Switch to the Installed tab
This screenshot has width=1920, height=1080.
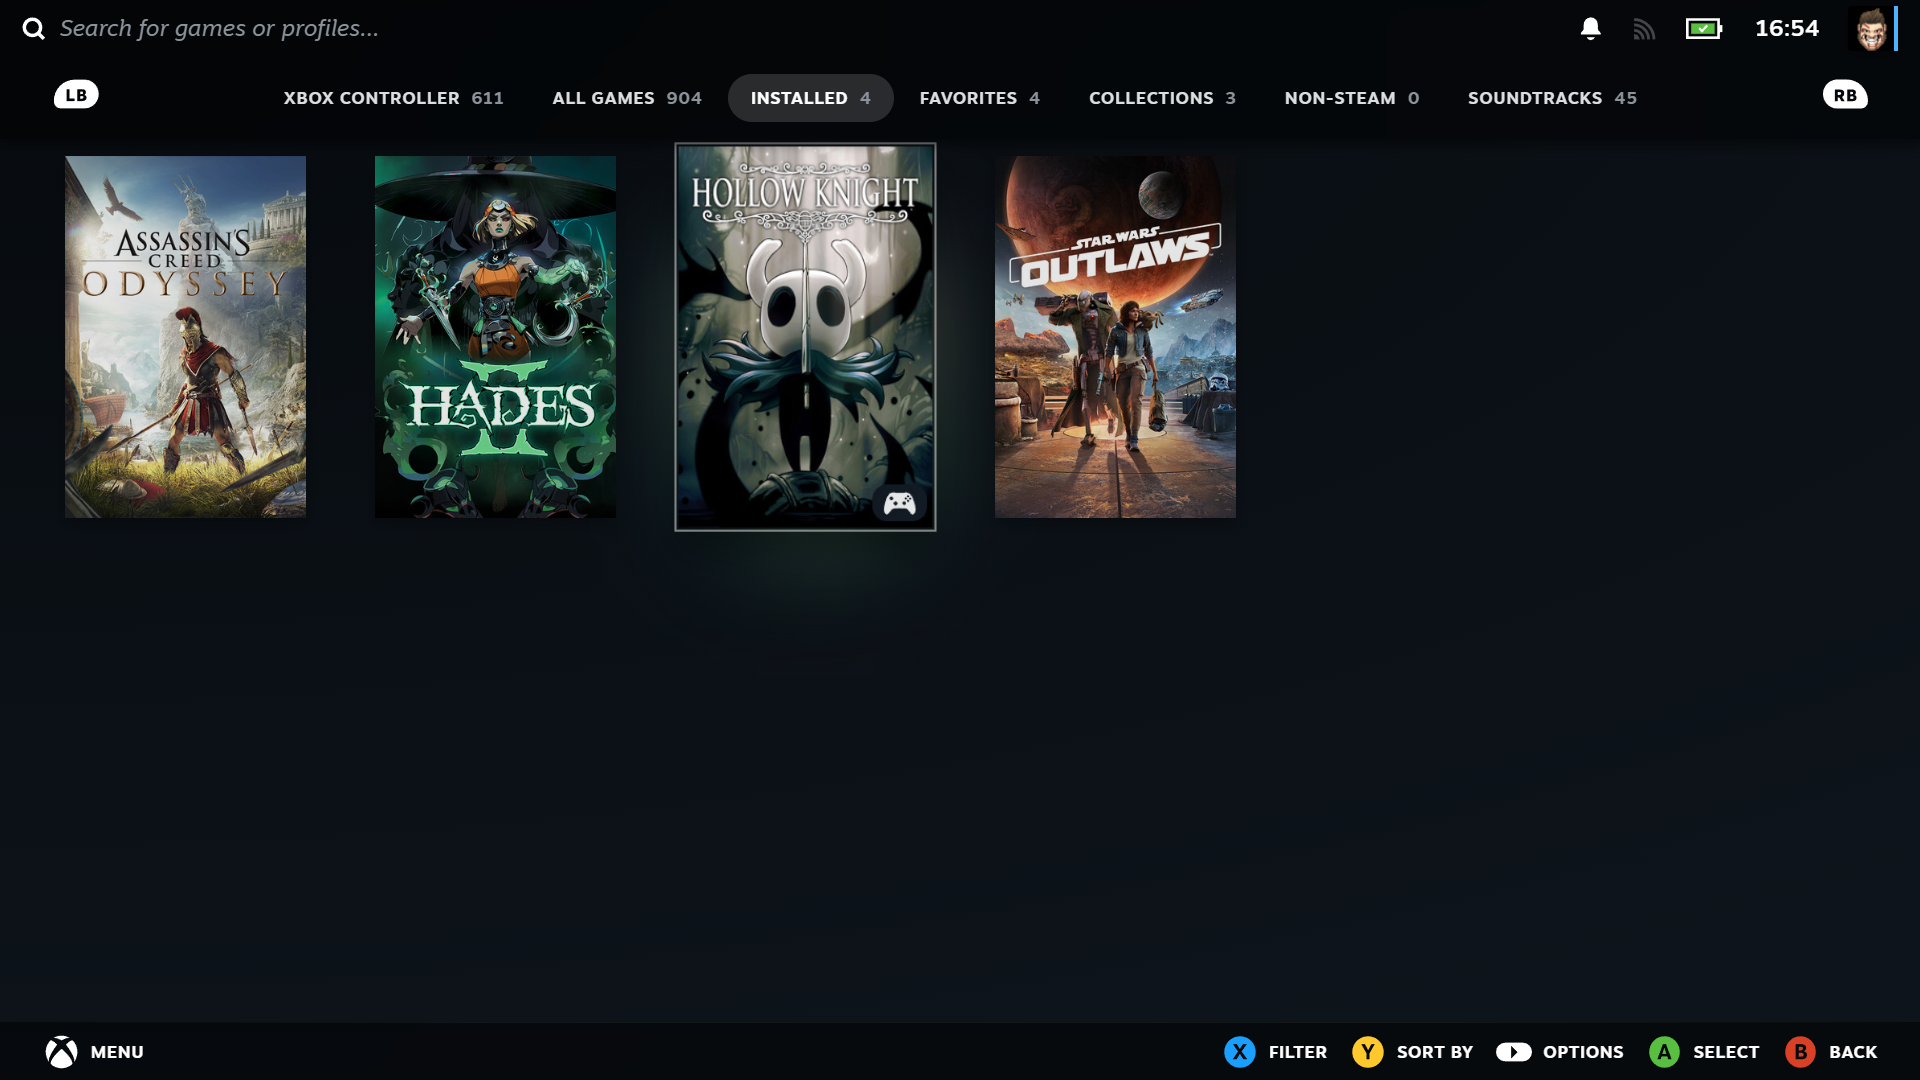click(810, 98)
